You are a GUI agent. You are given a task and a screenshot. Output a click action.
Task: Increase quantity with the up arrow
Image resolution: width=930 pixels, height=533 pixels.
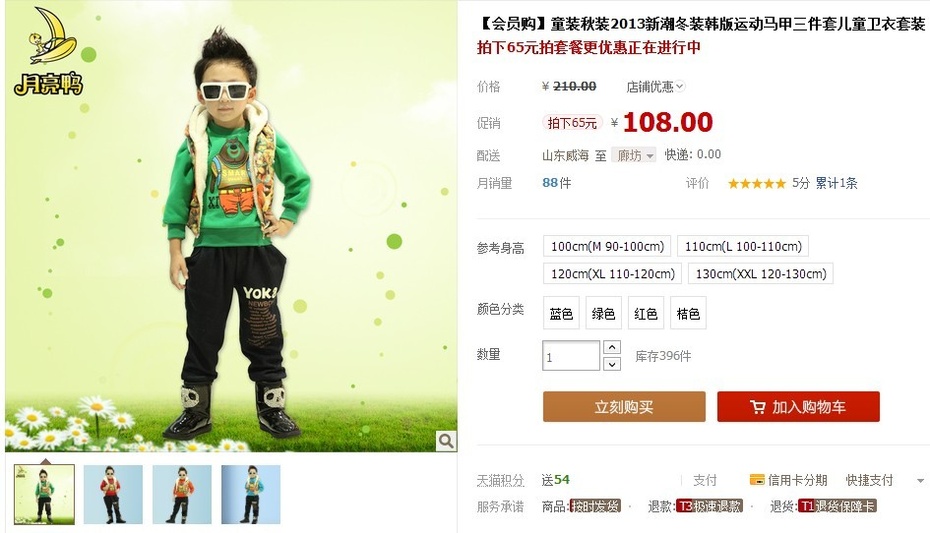tap(612, 347)
